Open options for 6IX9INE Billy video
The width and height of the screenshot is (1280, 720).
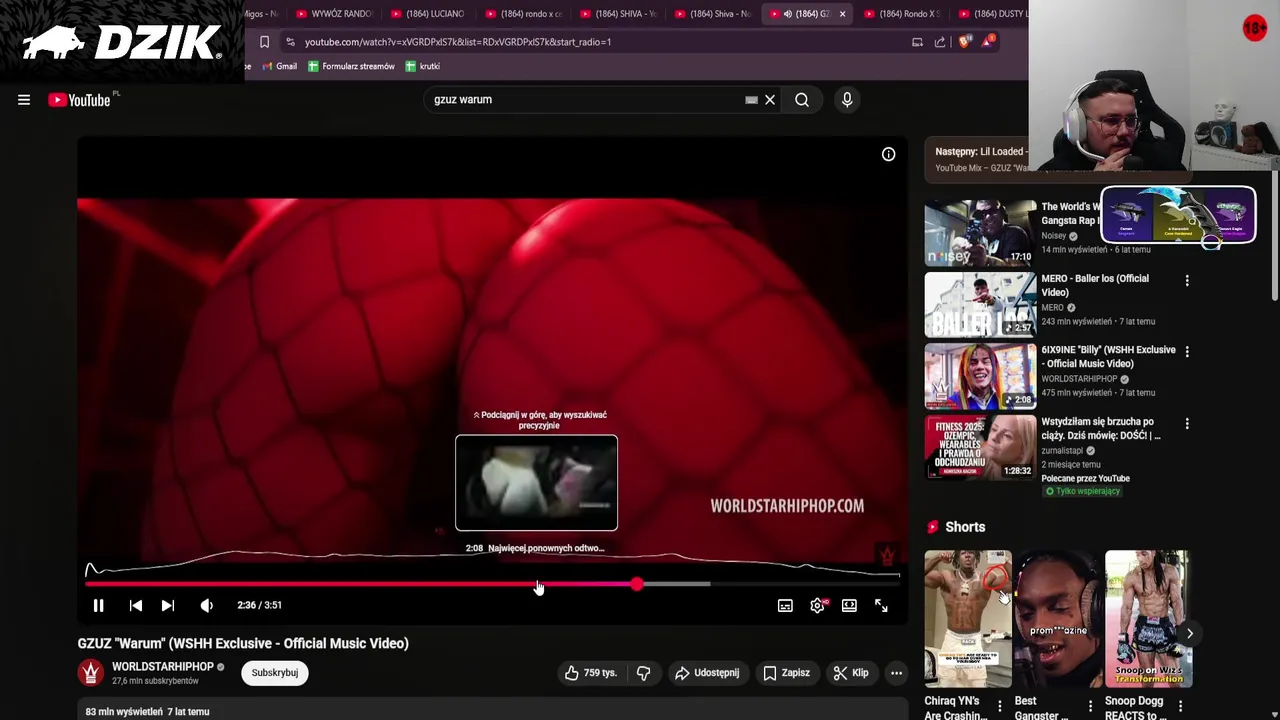tap(1187, 352)
